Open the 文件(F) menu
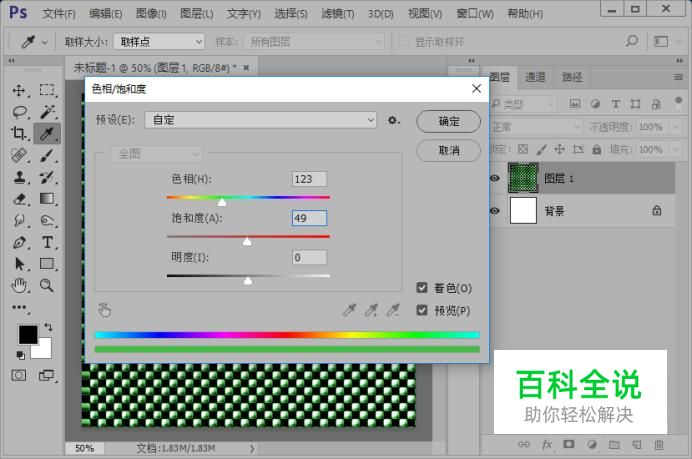 click(x=59, y=14)
